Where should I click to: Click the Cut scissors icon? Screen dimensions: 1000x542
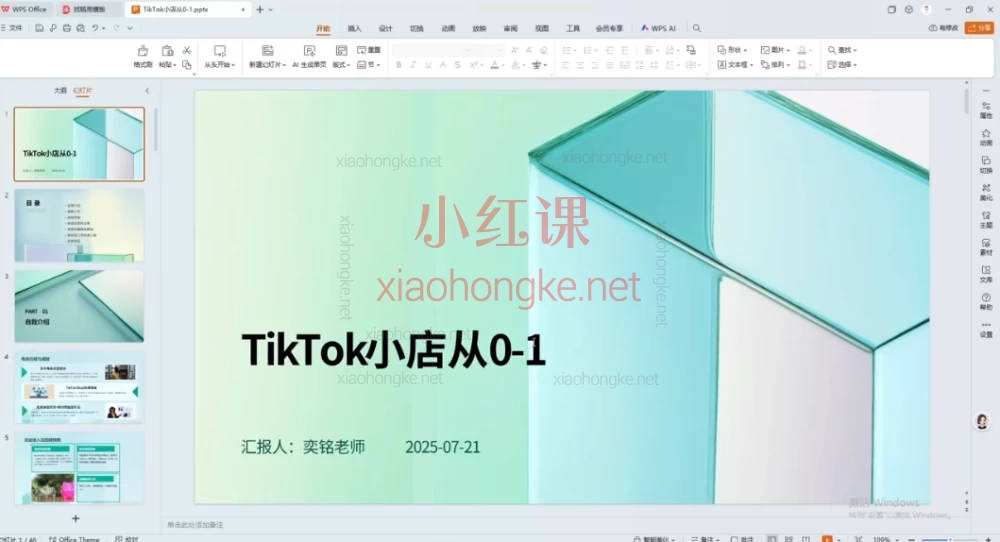tap(187, 50)
